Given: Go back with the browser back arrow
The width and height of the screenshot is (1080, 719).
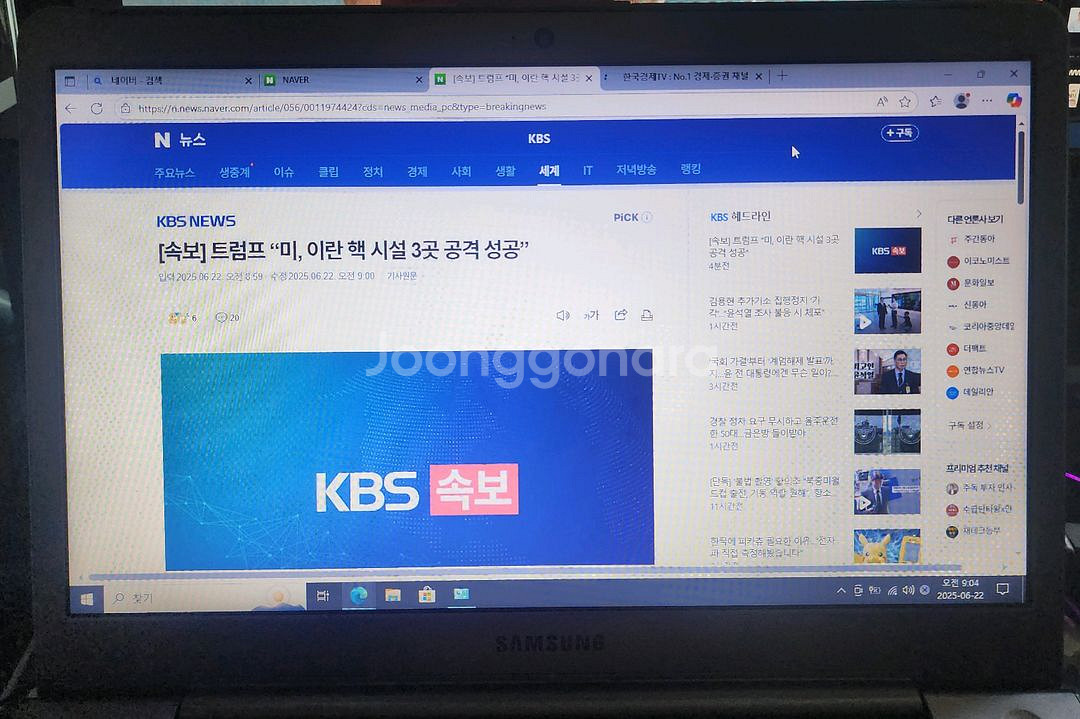Looking at the screenshot, I should [x=70, y=109].
